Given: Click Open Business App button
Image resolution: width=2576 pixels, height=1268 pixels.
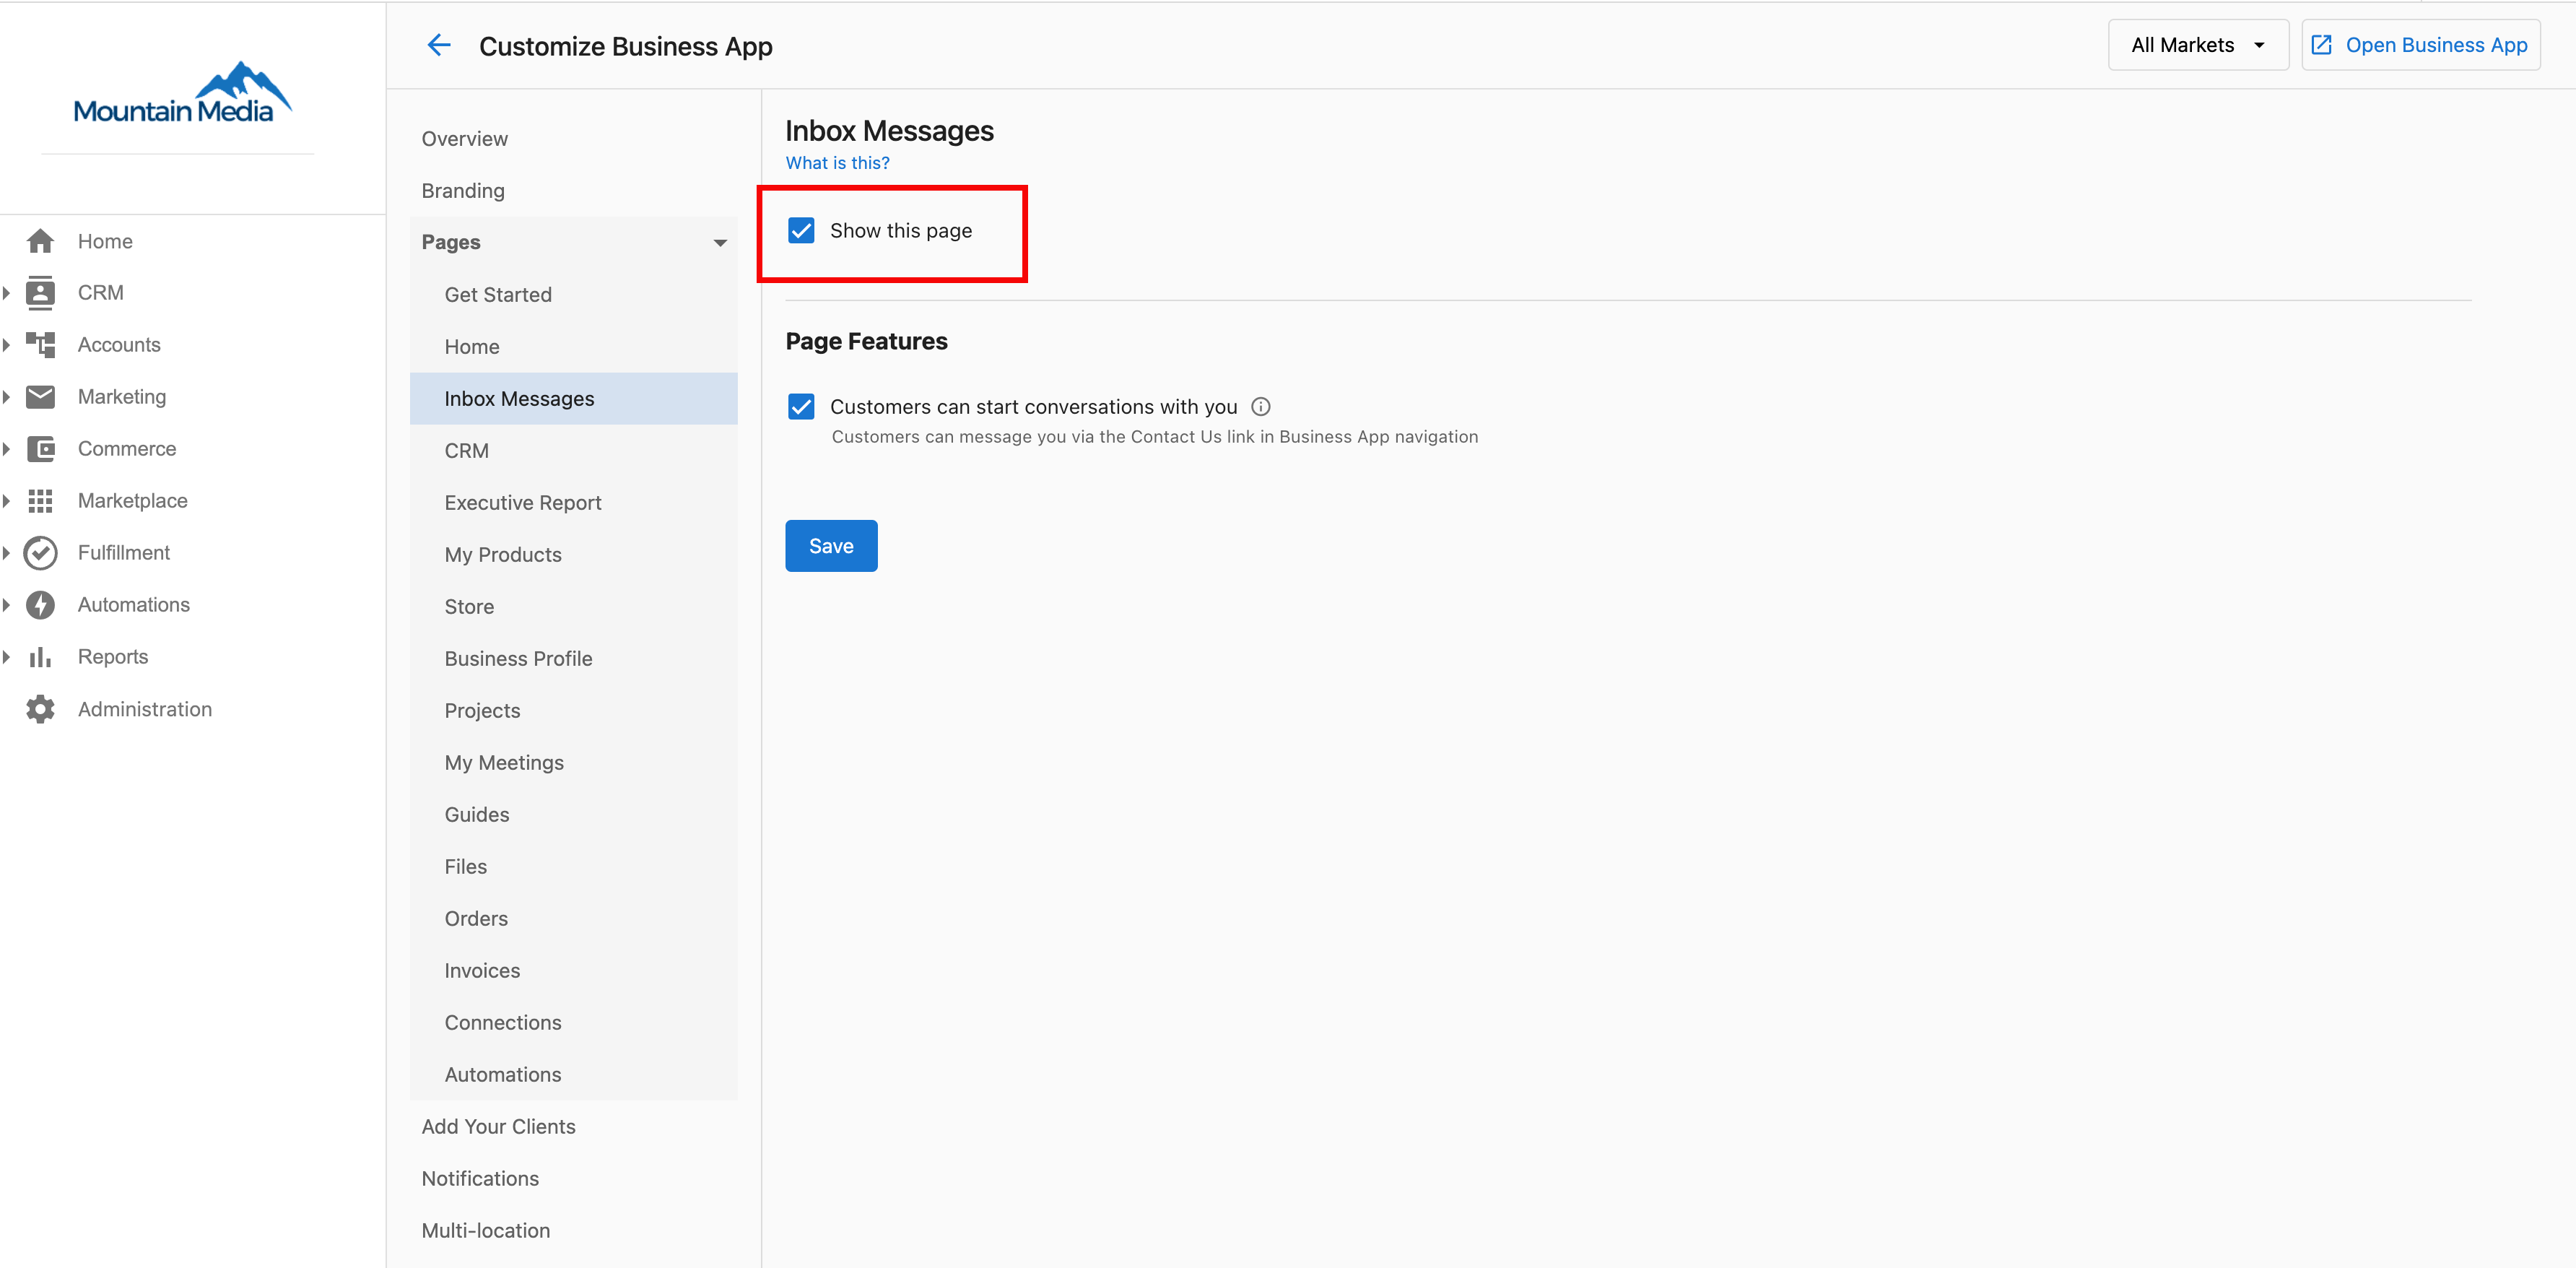Looking at the screenshot, I should tap(2420, 45).
